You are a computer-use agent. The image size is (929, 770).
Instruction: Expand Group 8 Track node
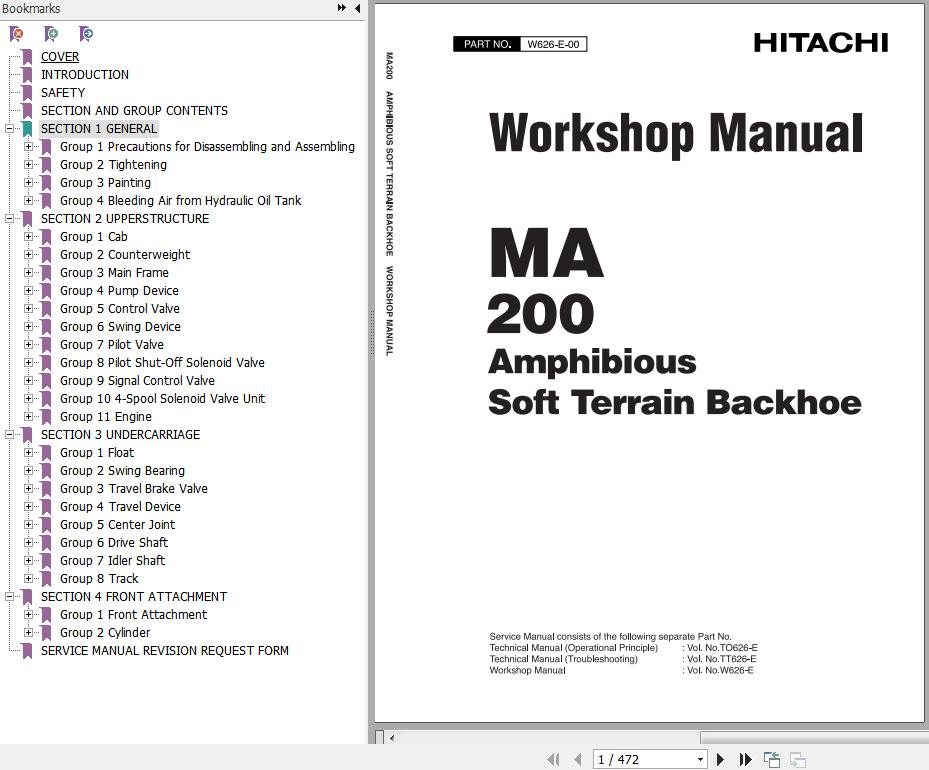(x=28, y=579)
